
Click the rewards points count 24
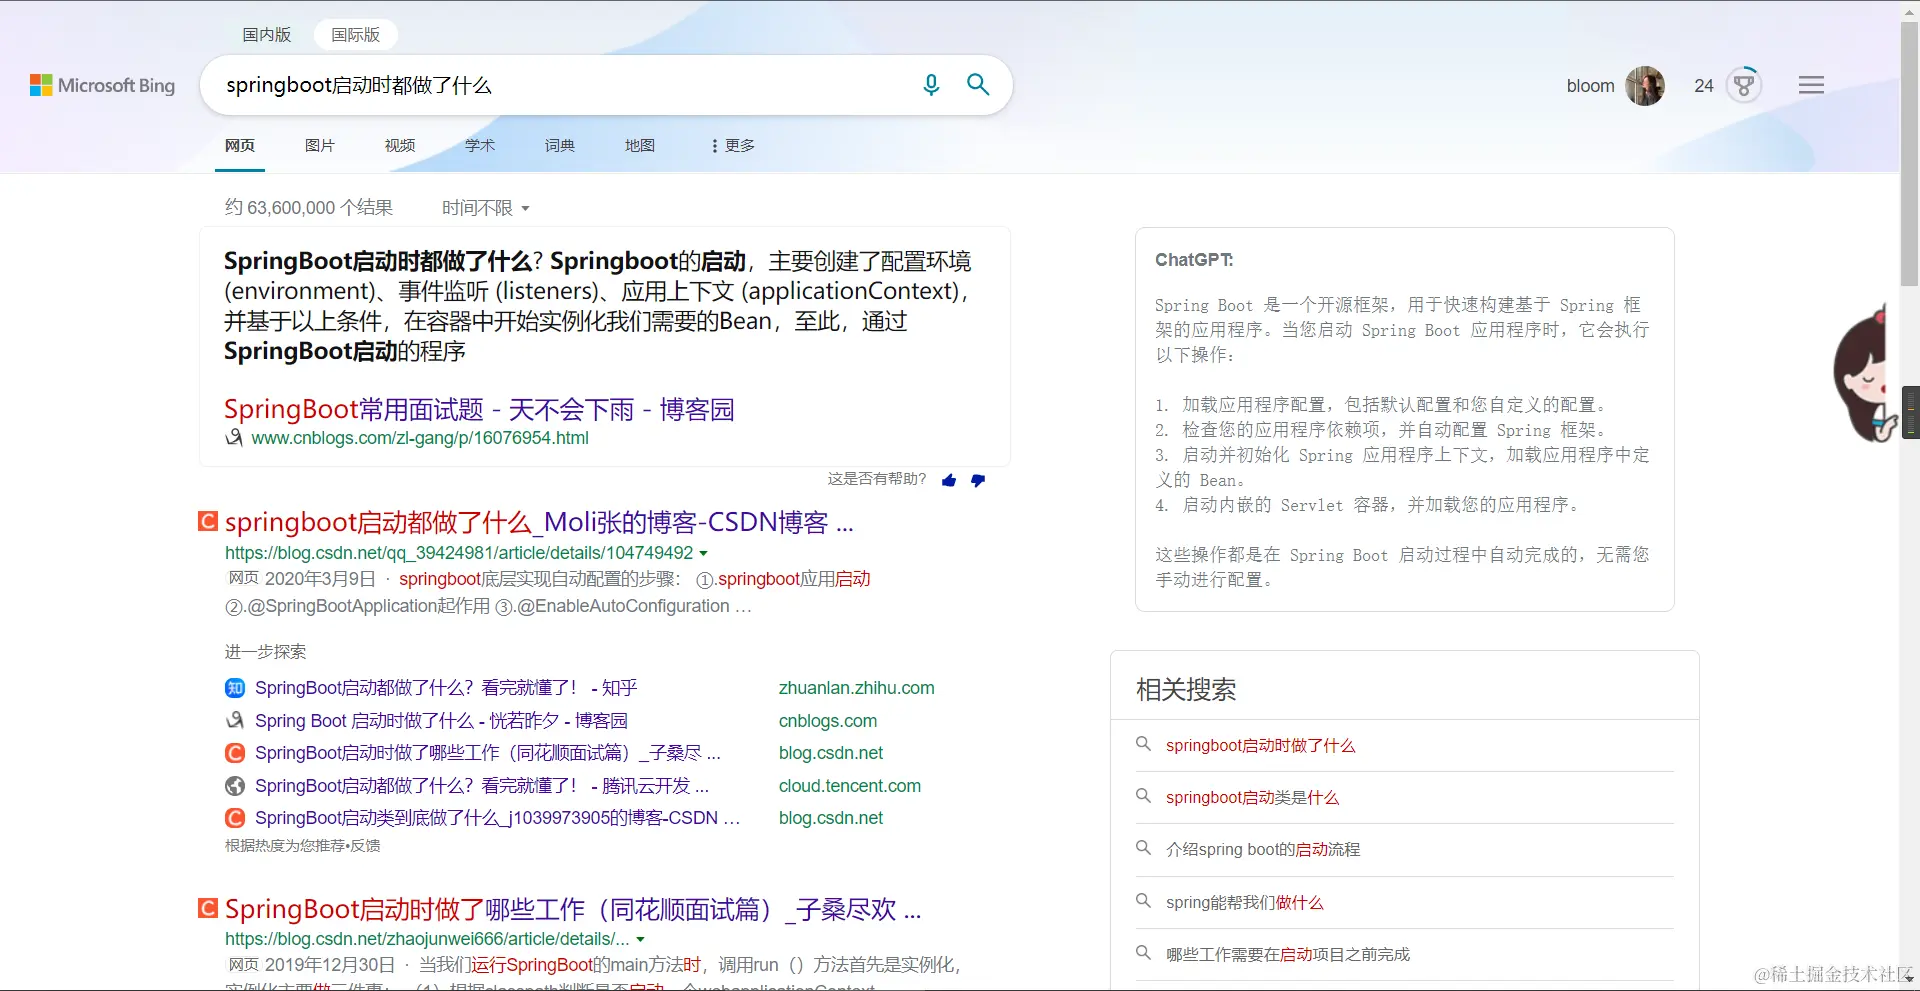tap(1704, 86)
